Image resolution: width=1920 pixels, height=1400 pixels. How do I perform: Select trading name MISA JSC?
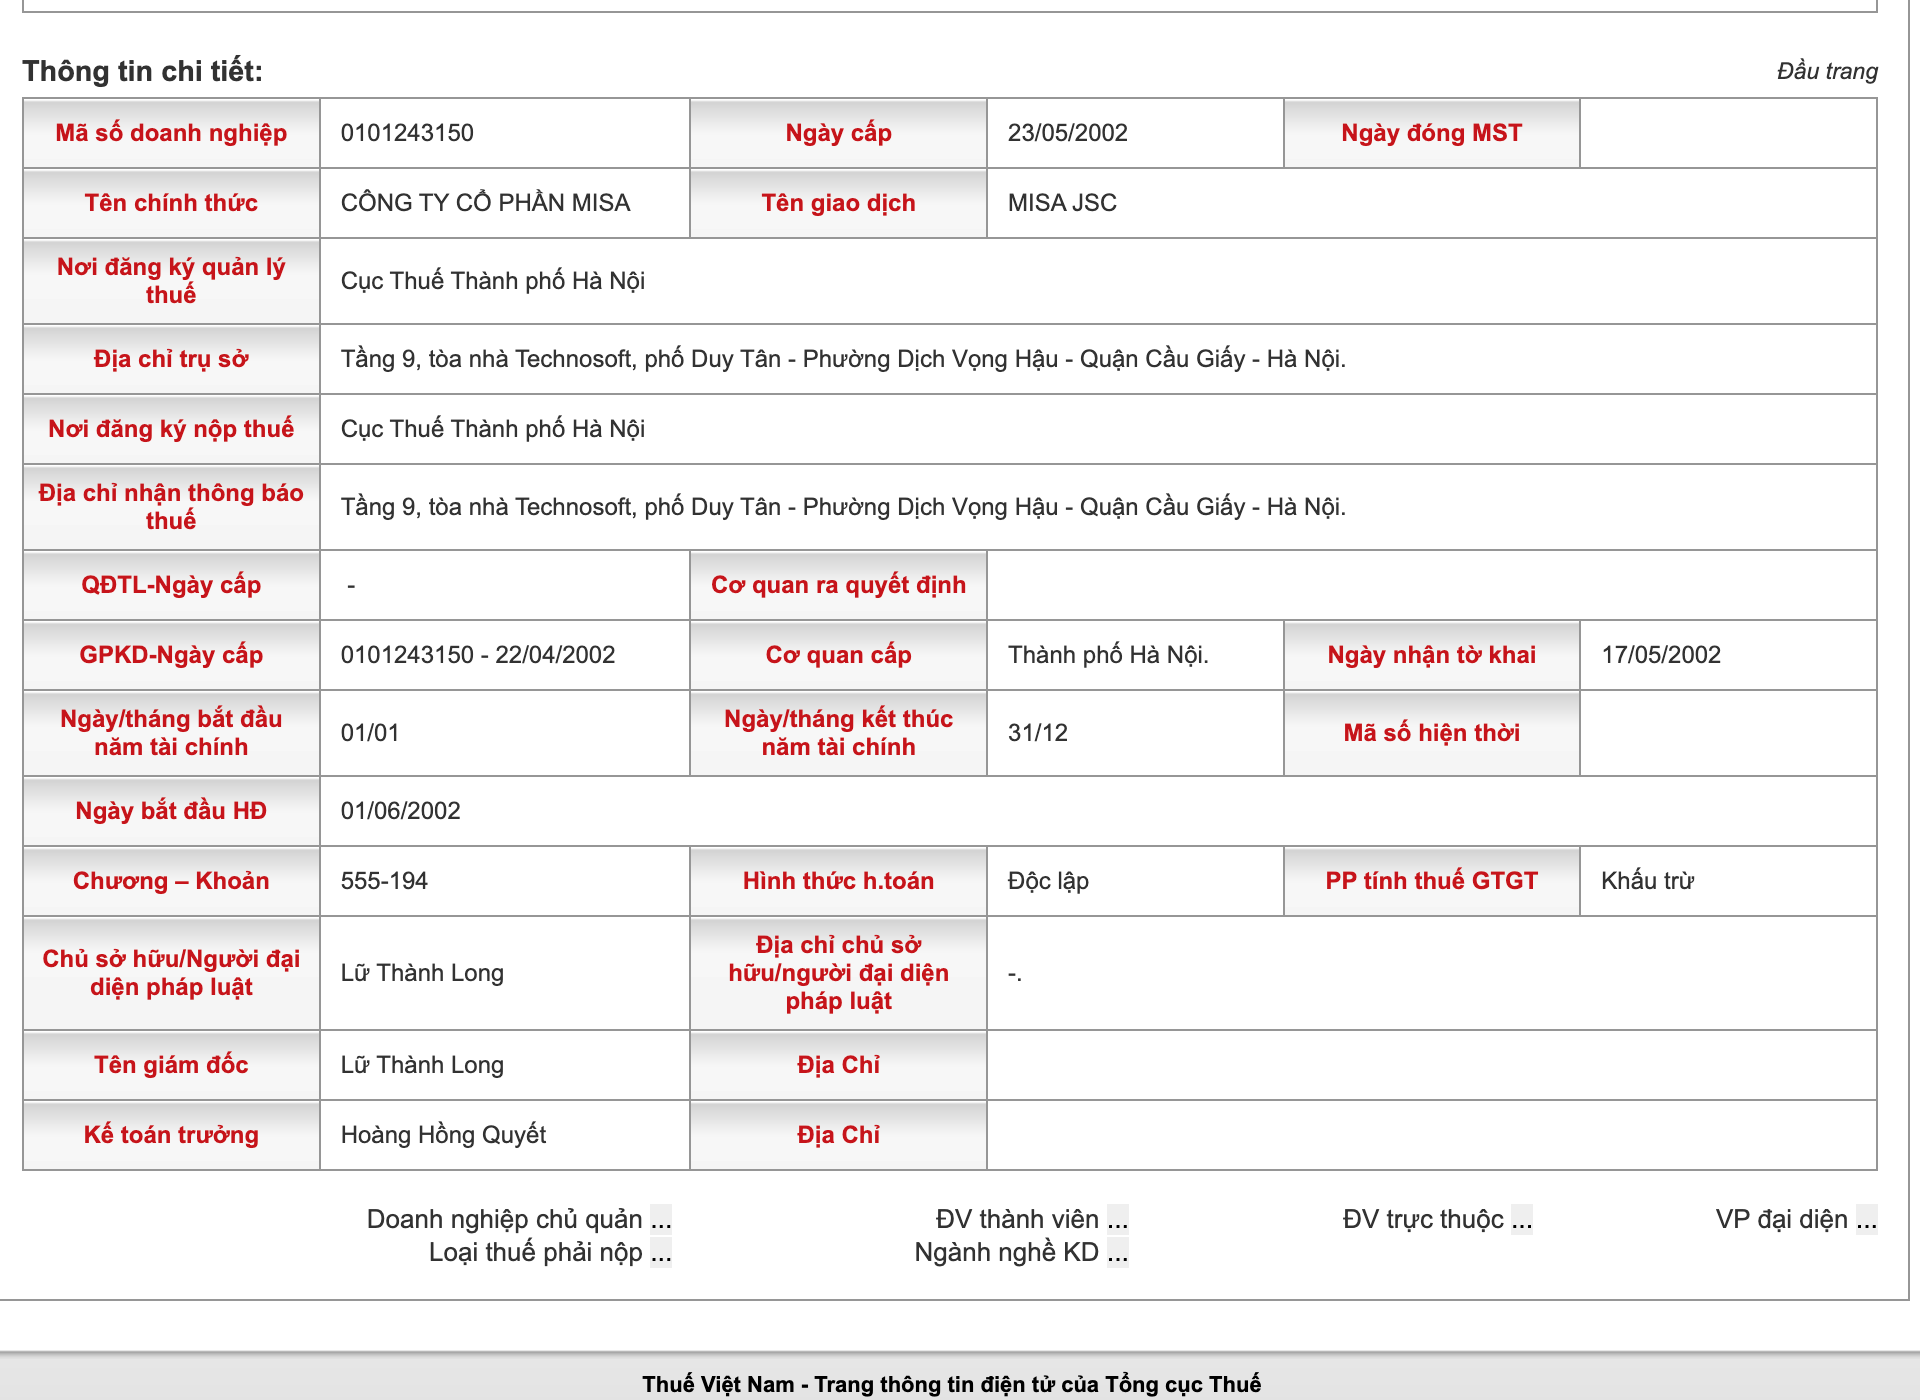click(x=1062, y=203)
